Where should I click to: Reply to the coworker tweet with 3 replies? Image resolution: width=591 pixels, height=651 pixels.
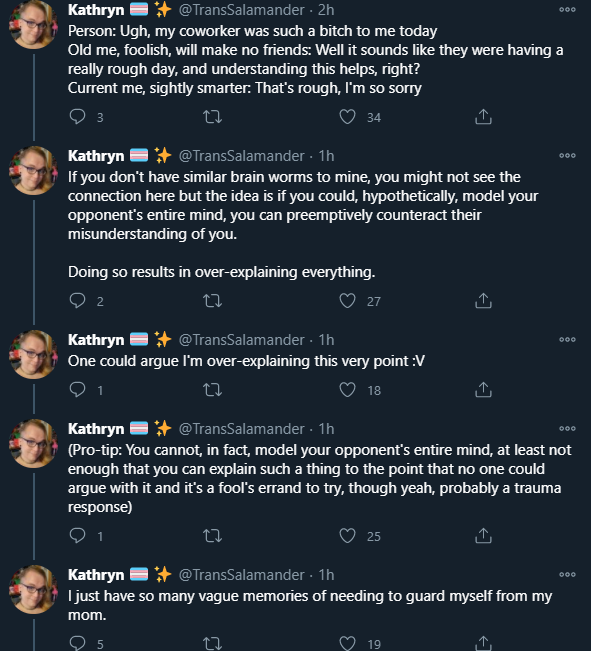[x=77, y=117]
